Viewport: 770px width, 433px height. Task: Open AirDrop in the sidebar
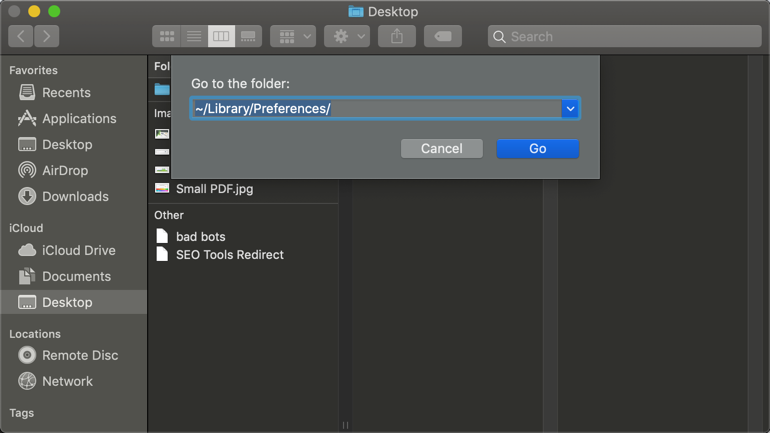point(65,170)
